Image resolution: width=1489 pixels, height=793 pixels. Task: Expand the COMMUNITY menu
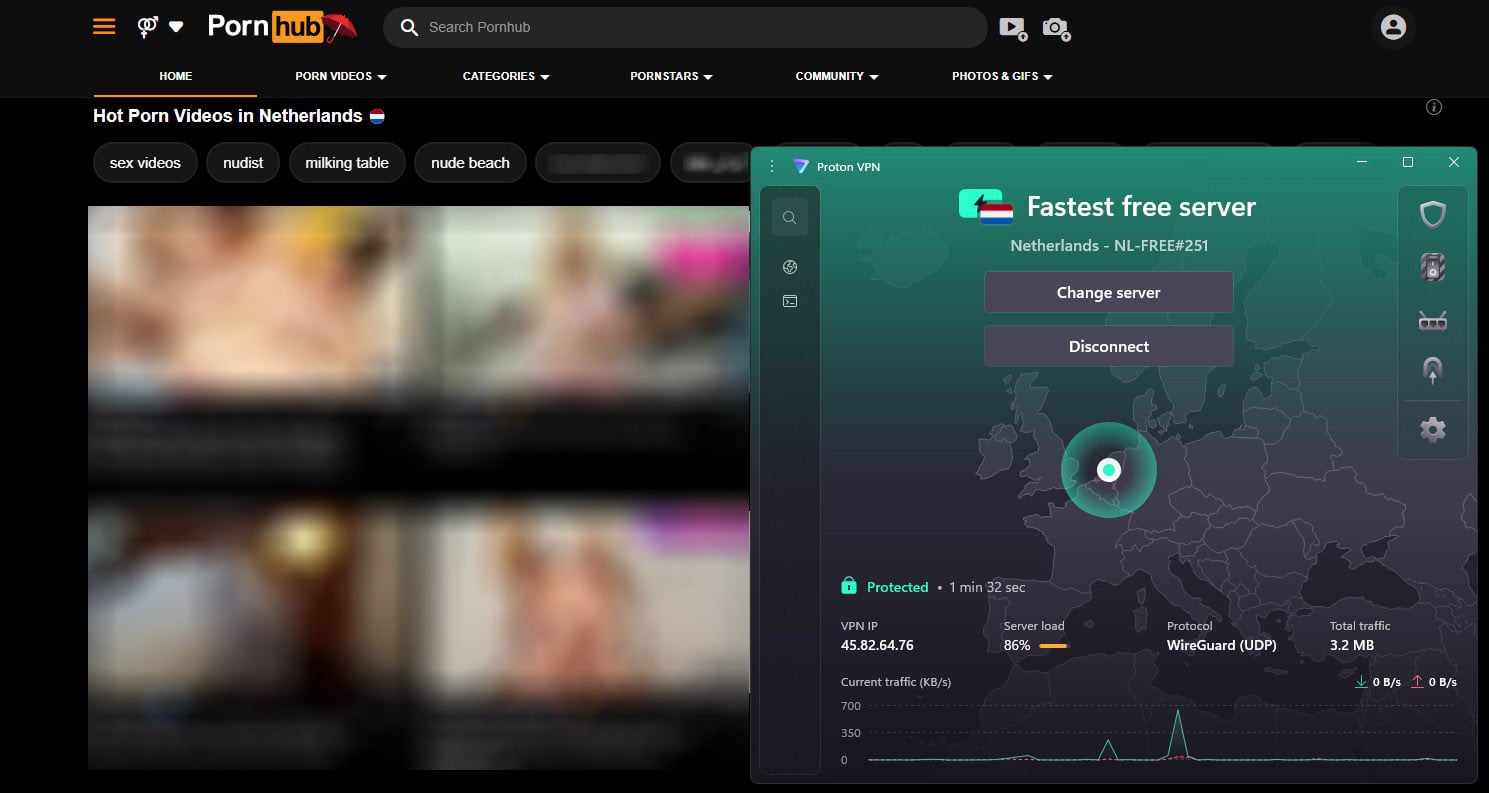(837, 76)
